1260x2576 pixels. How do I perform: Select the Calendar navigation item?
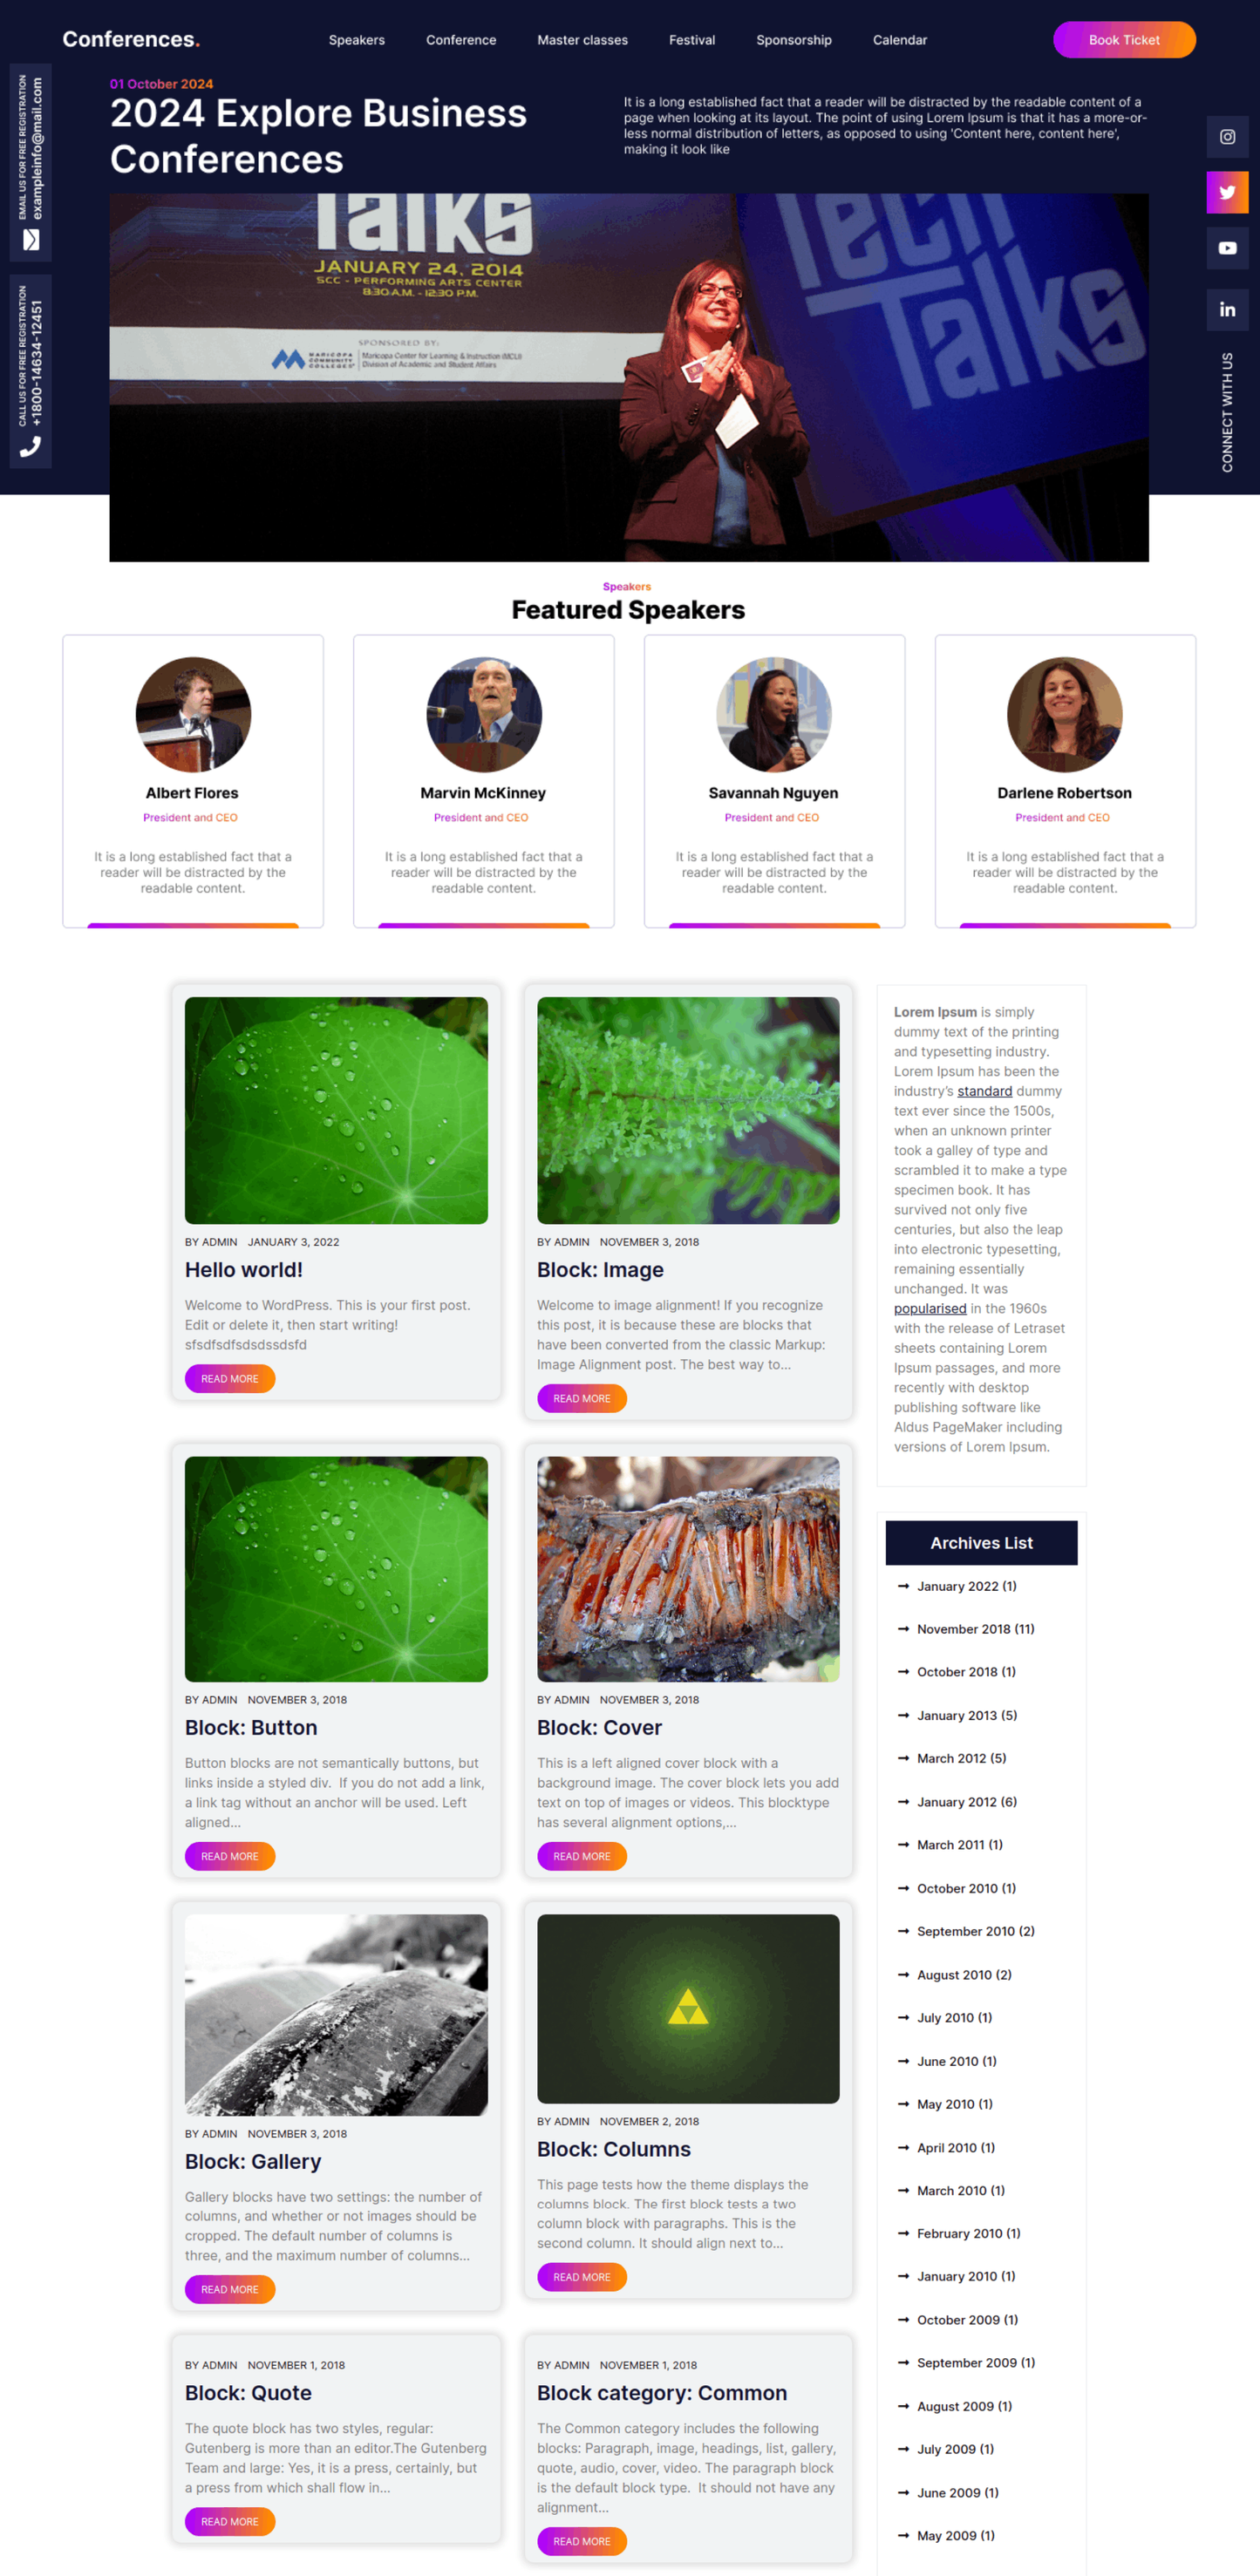coord(899,40)
